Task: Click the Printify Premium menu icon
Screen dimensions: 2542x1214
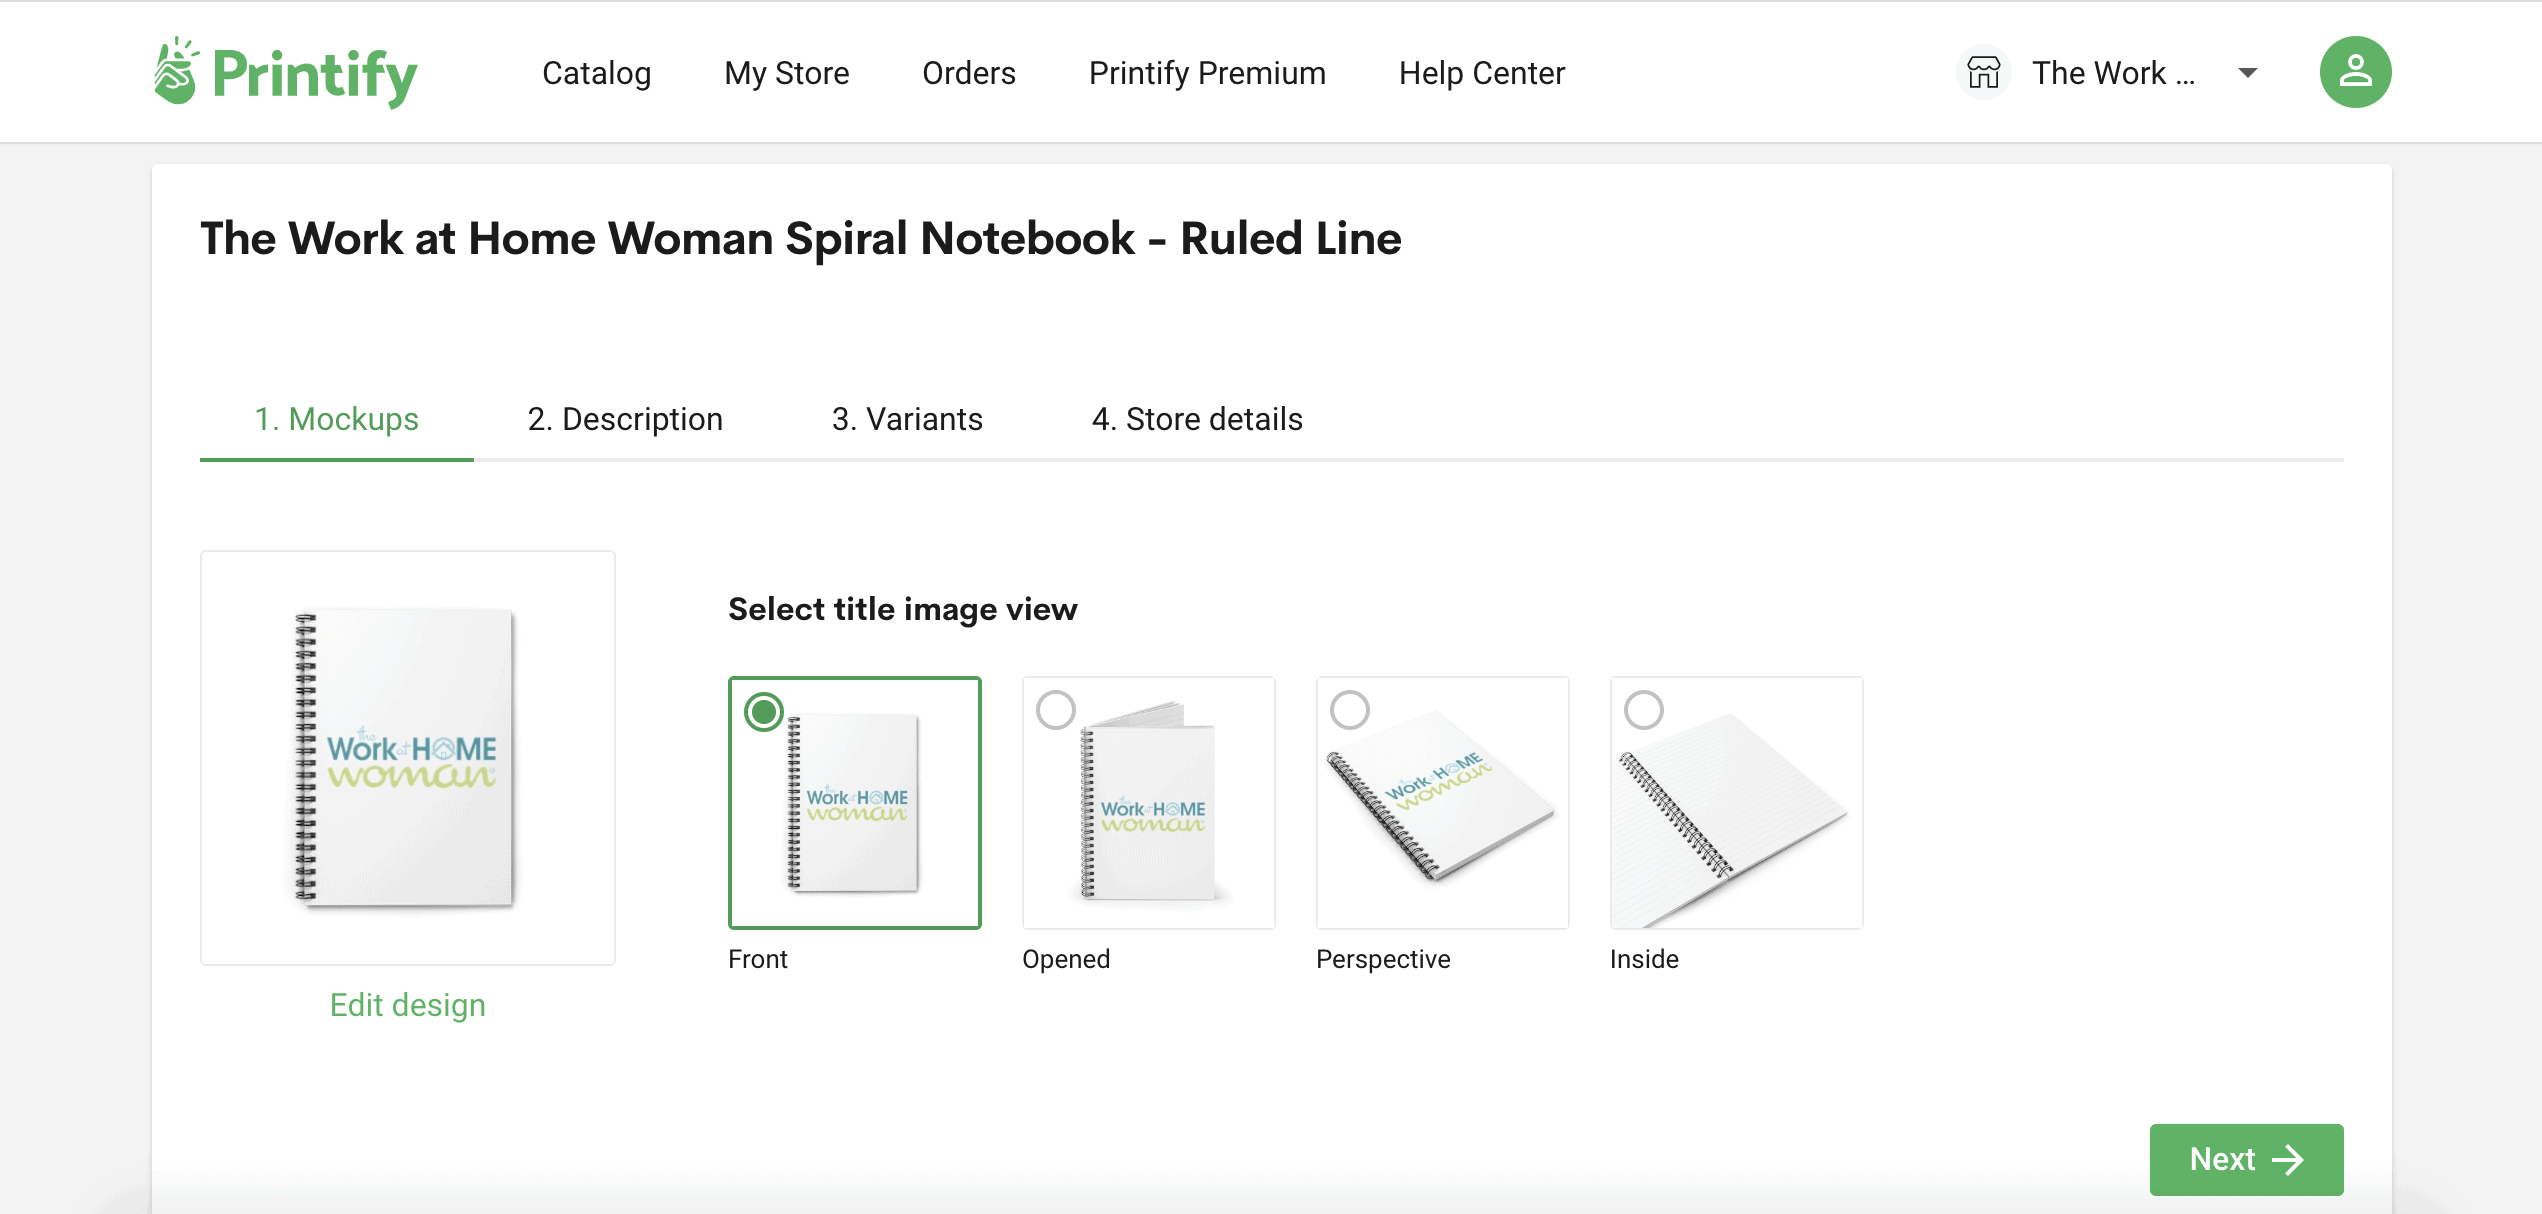Action: point(1208,71)
